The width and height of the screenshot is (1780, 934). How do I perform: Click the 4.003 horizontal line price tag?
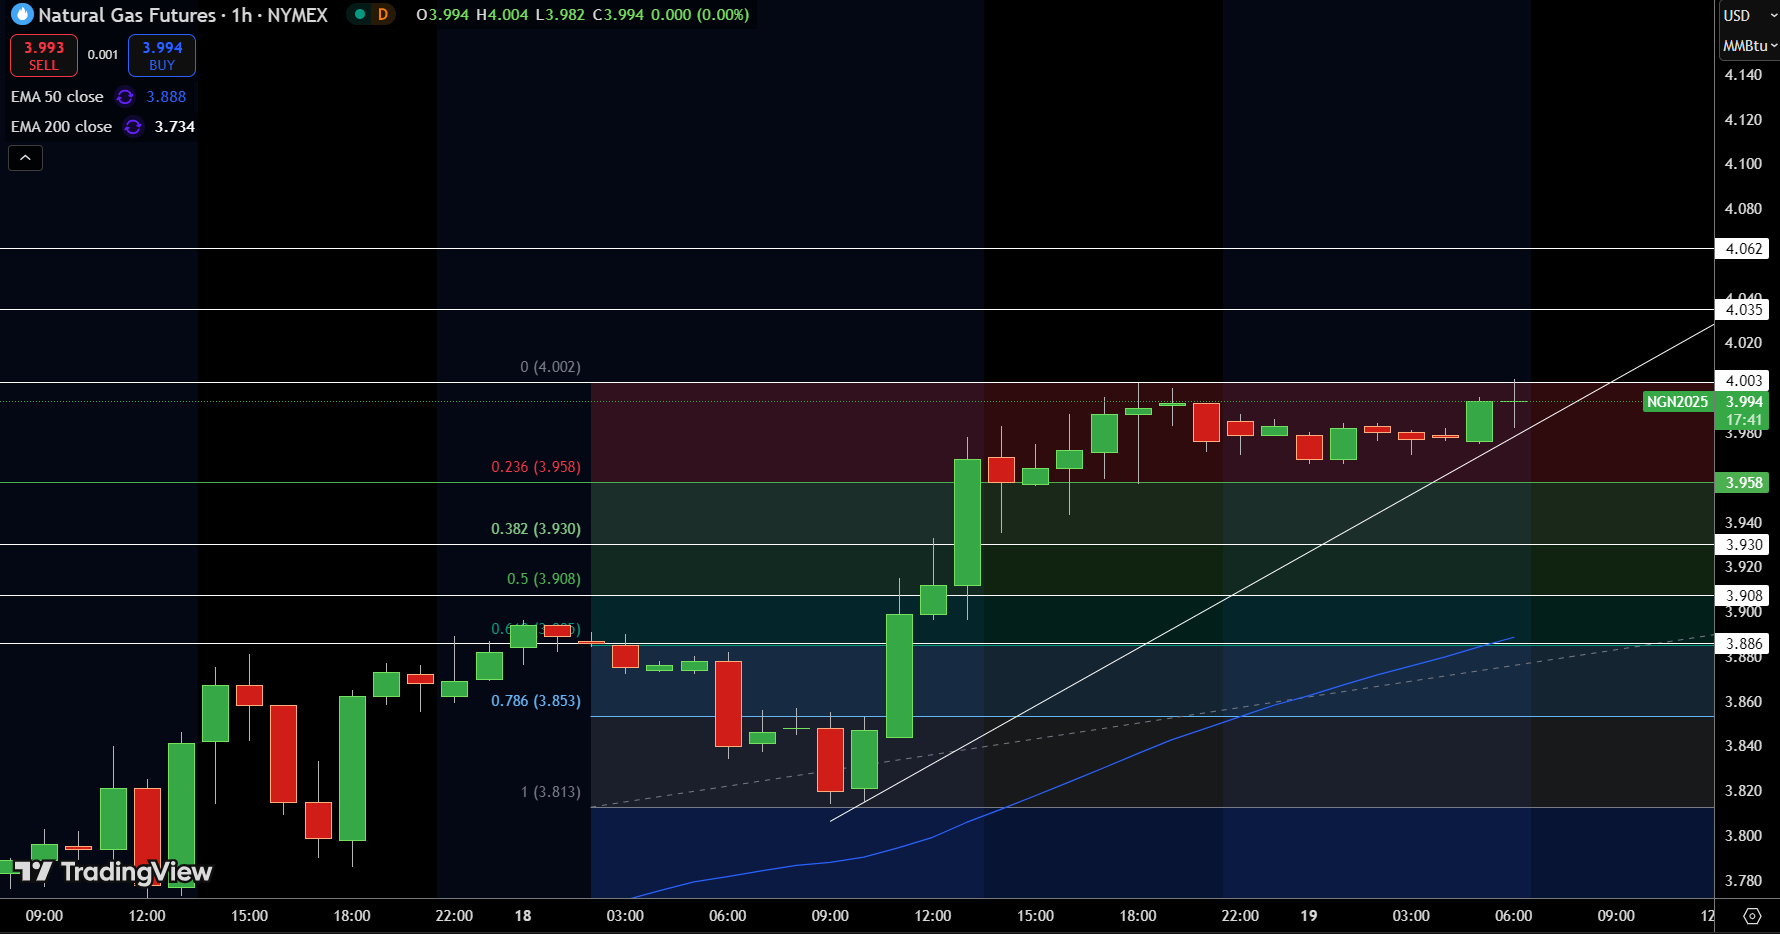tap(1743, 381)
